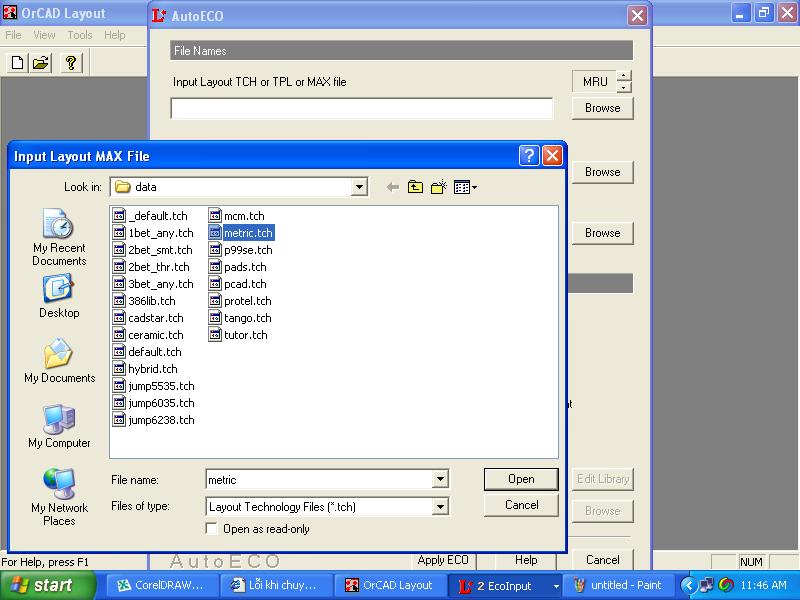Screen dimensions: 800x600
Task: Select jump5535.tch file
Action: [154, 386]
